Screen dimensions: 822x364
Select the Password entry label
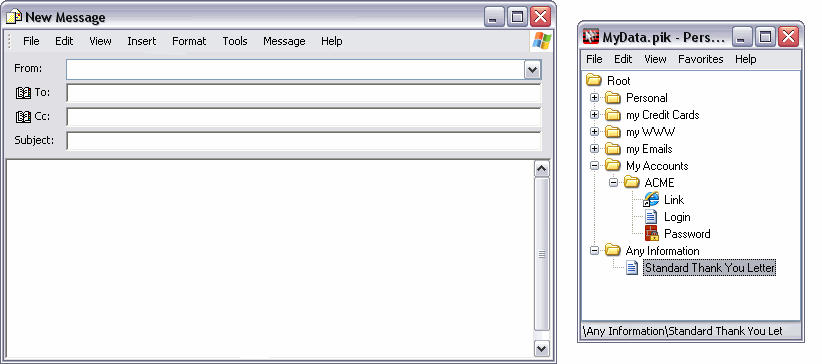click(x=687, y=233)
